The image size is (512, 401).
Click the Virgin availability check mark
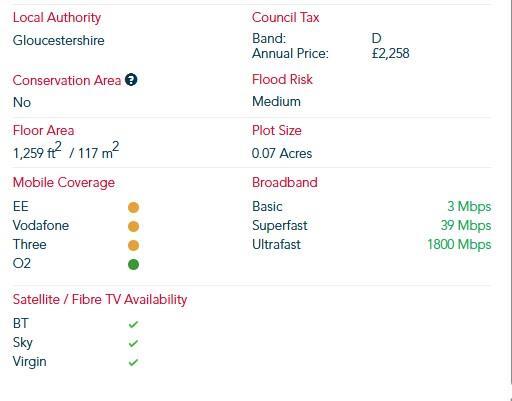[x=133, y=362]
